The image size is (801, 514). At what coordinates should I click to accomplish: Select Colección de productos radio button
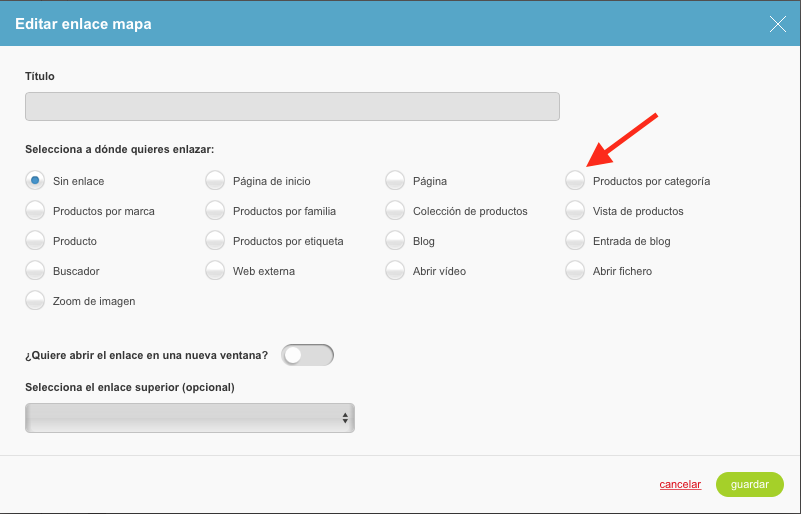tap(395, 211)
